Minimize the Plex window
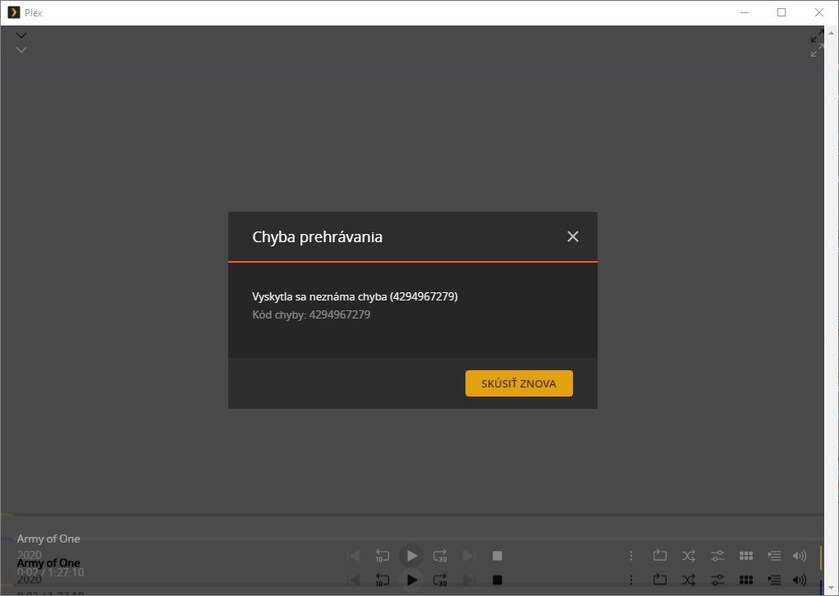The height and width of the screenshot is (596, 839). click(x=744, y=12)
